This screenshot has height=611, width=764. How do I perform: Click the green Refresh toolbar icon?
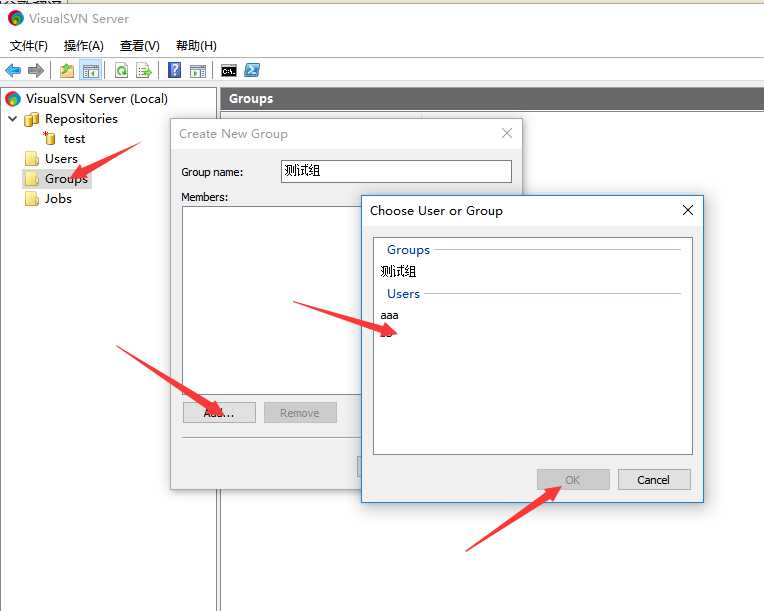[121, 71]
